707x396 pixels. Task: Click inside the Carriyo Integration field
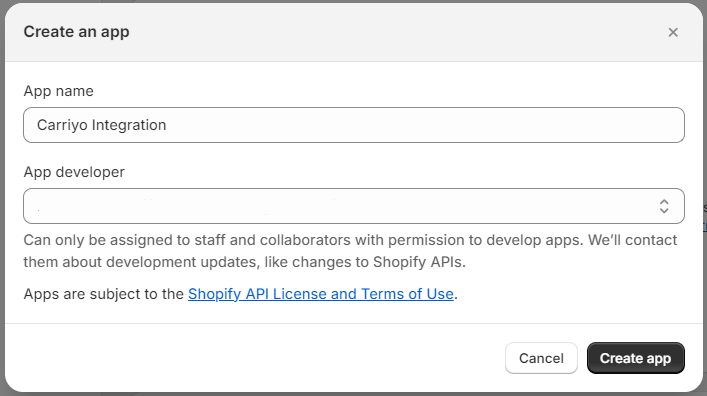tap(354, 125)
